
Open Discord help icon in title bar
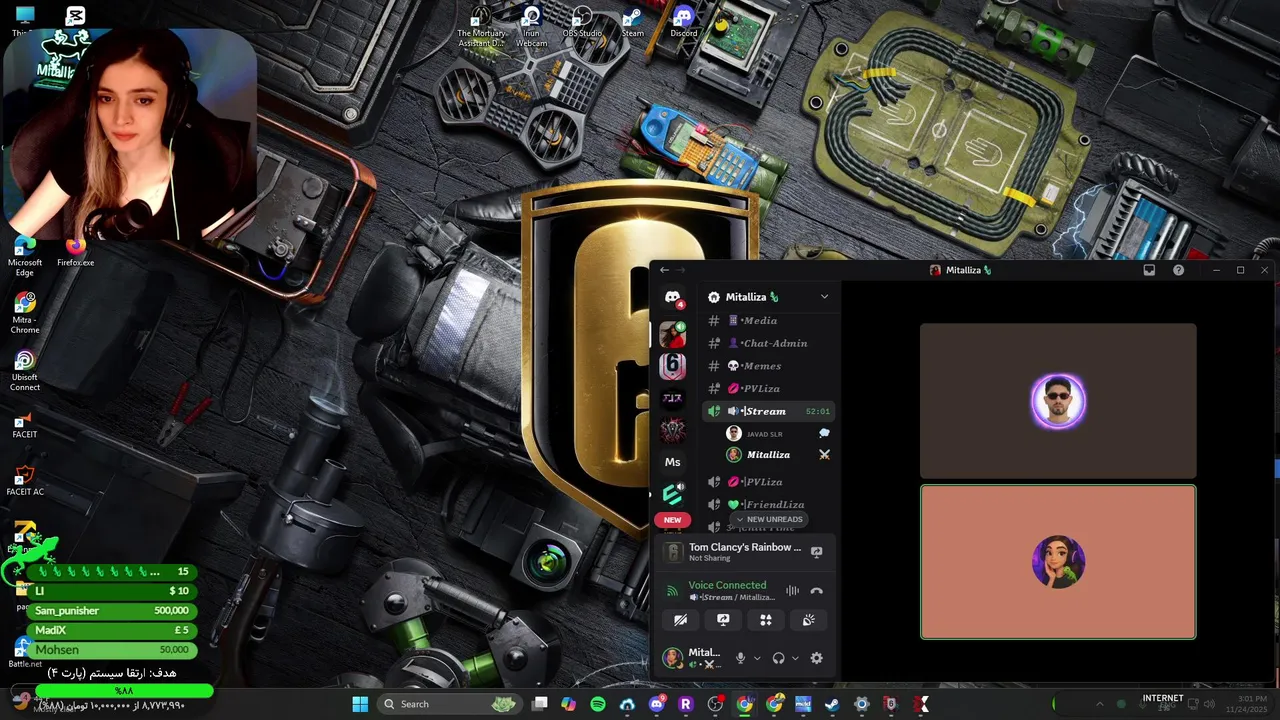(1178, 270)
